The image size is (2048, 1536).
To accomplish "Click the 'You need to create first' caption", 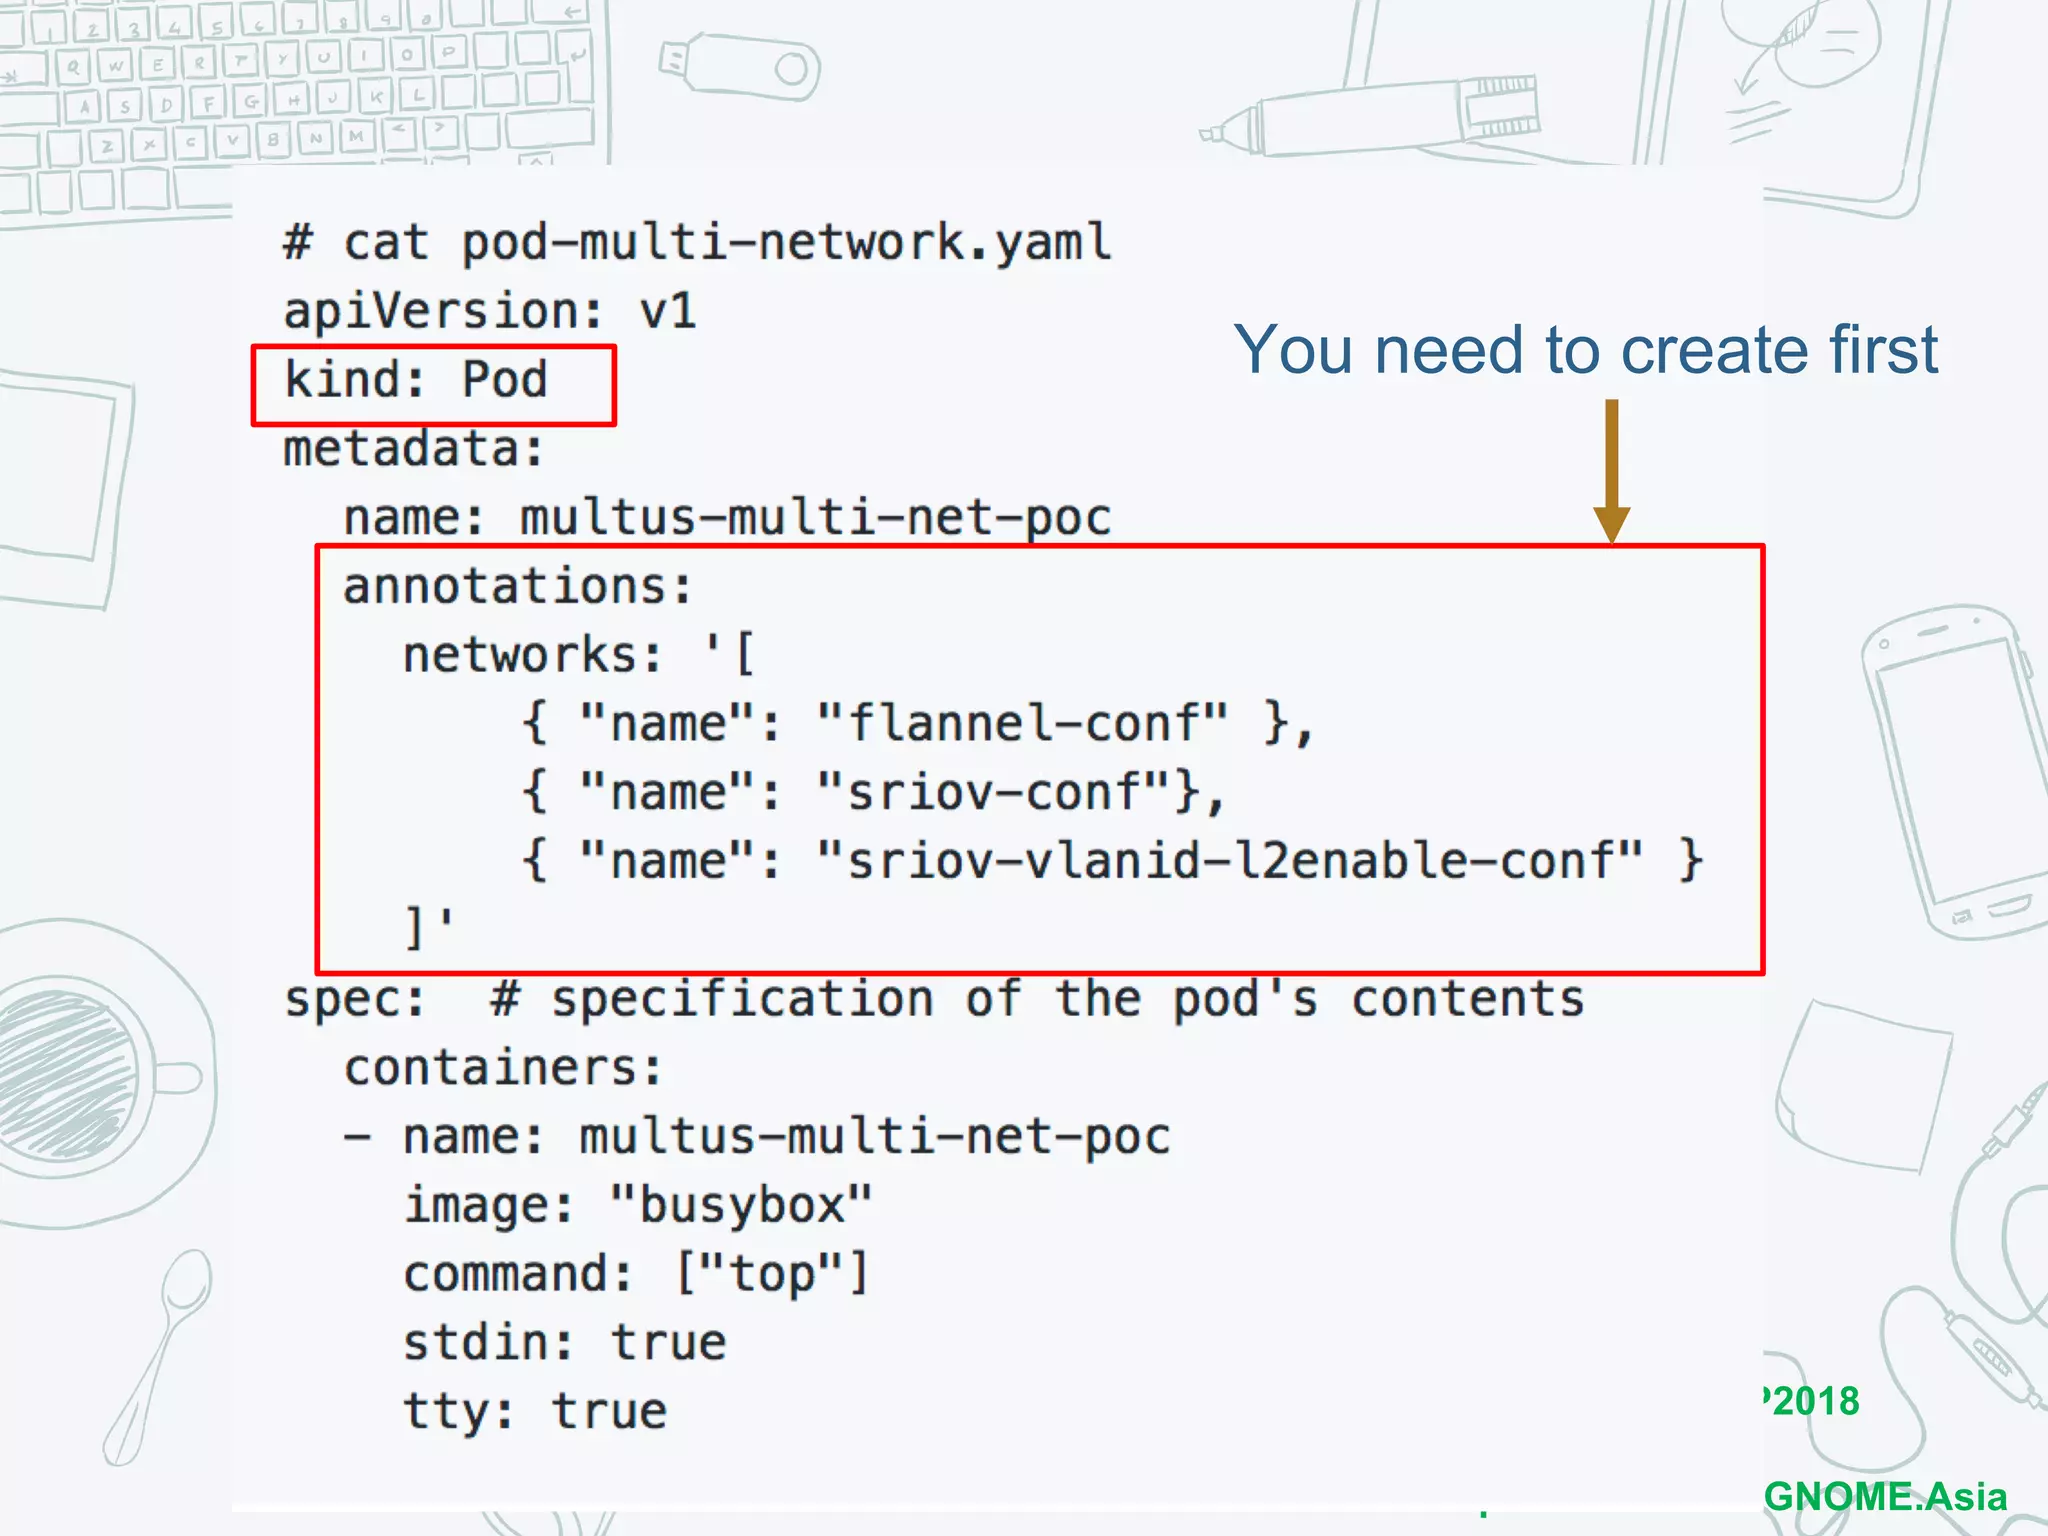I will coord(1586,350).
